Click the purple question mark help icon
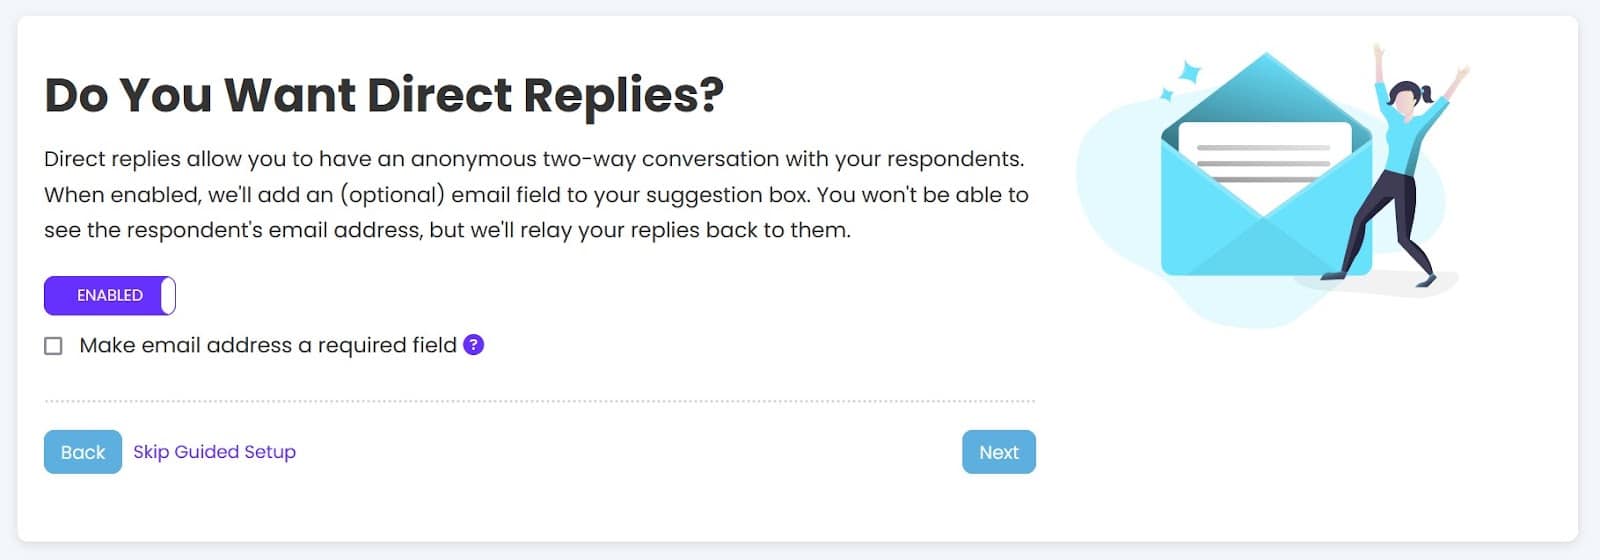Viewport: 1600px width, 560px height. coord(474,345)
